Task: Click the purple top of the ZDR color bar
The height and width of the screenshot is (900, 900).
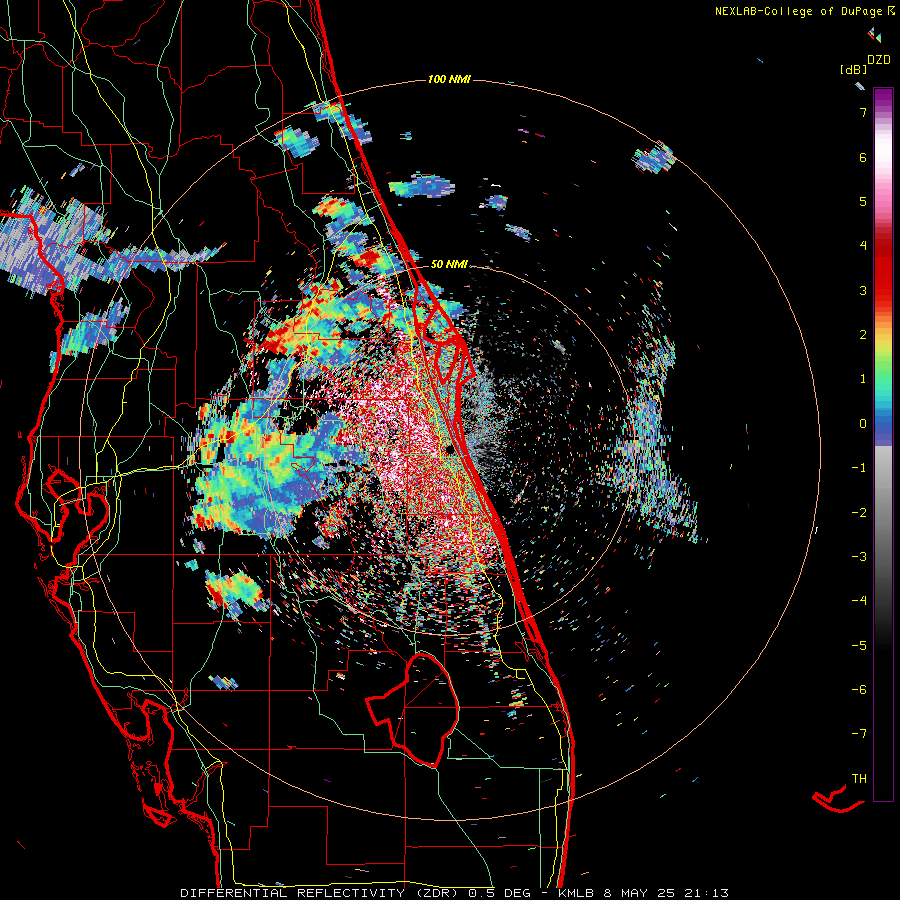Action: click(x=883, y=98)
